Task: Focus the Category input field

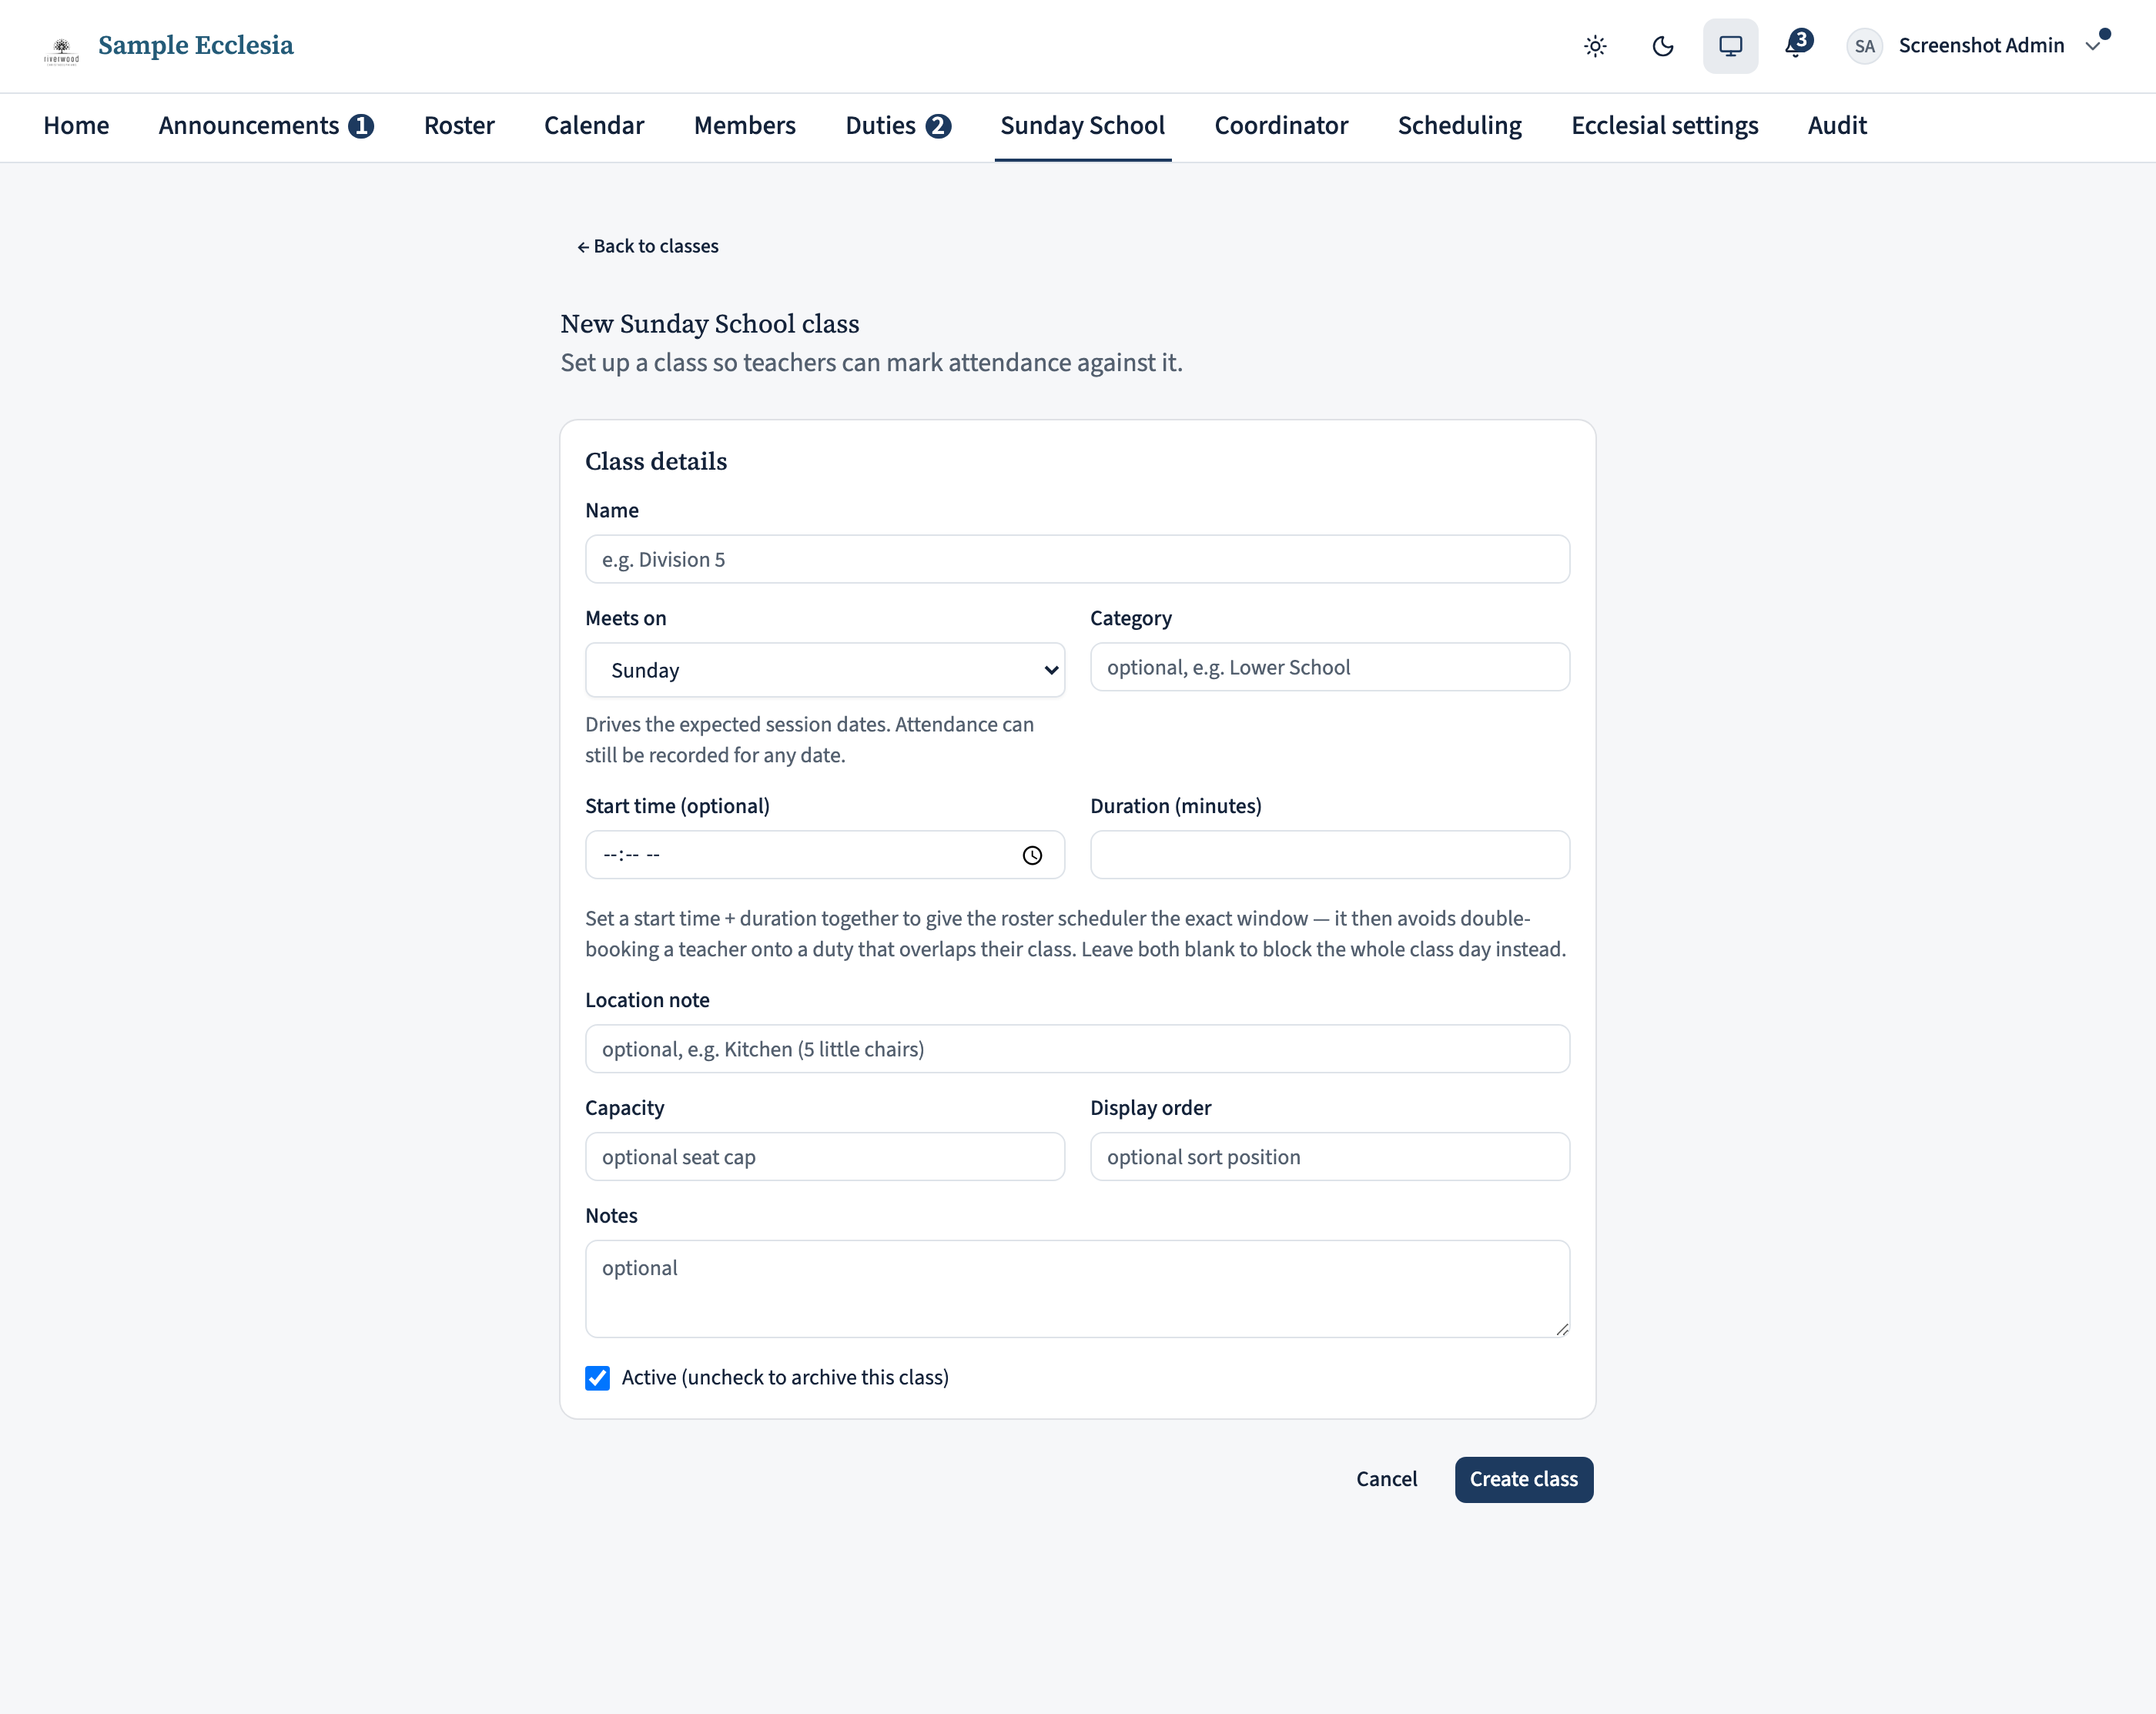Action: (x=1329, y=667)
